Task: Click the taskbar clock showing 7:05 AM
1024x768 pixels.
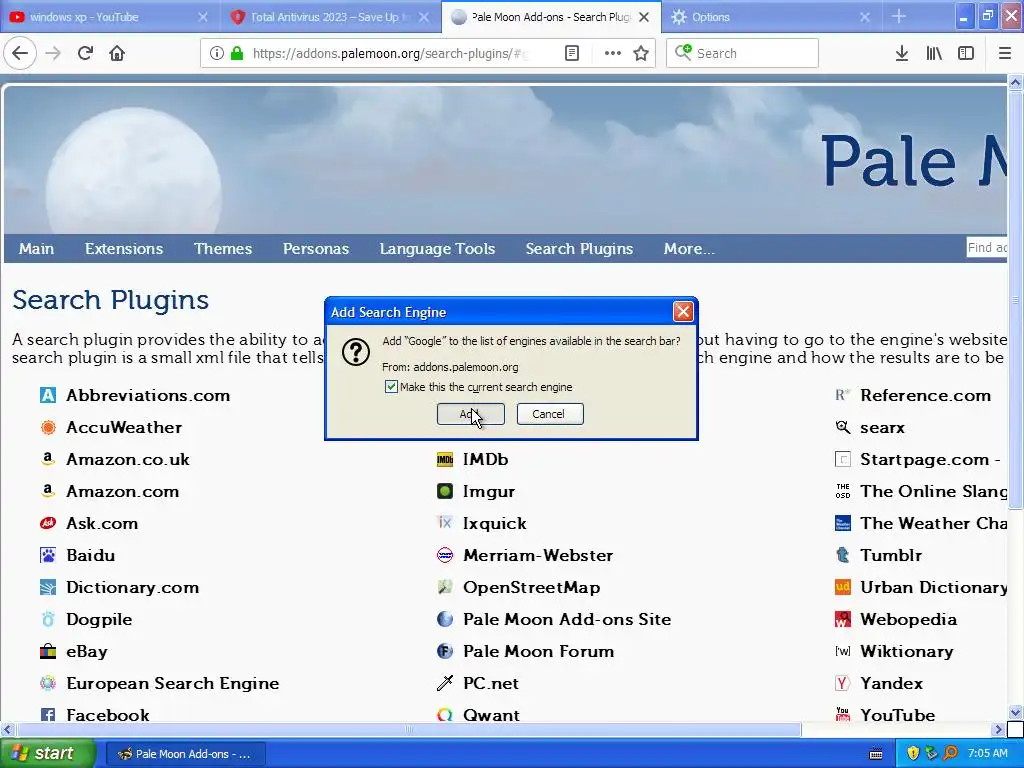Action: click(x=987, y=753)
